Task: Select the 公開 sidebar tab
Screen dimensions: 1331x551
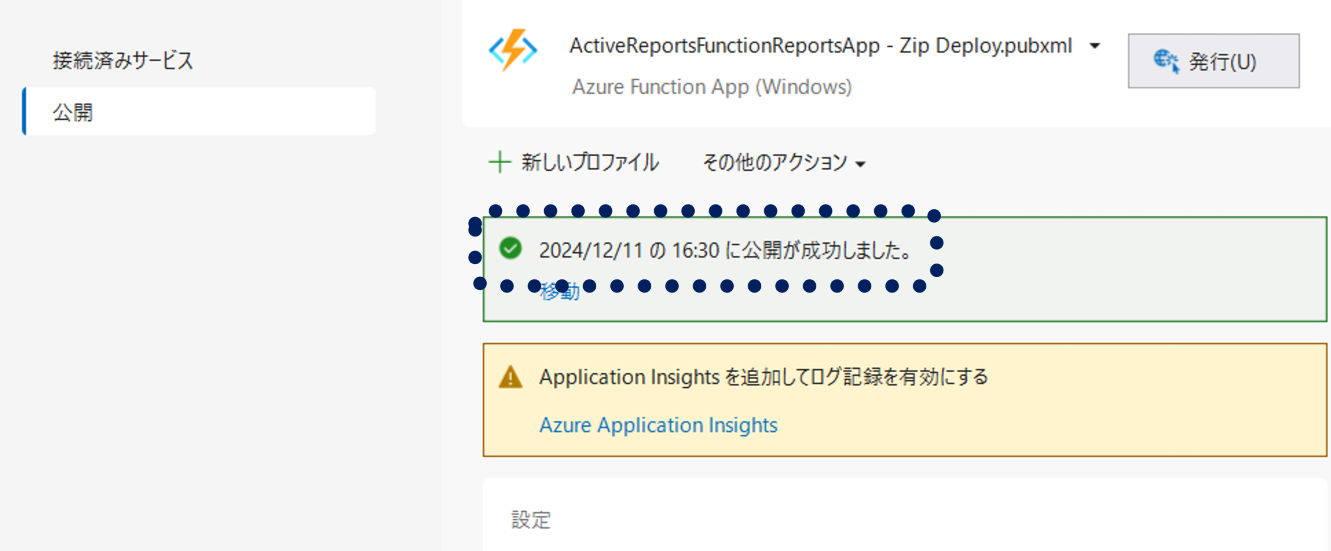Action: (x=199, y=112)
